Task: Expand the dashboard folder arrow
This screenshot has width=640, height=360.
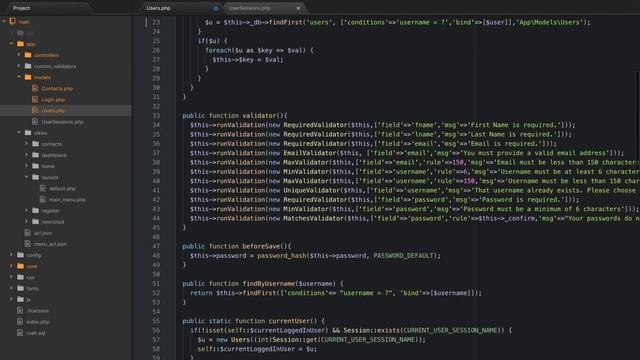Action: (27, 155)
